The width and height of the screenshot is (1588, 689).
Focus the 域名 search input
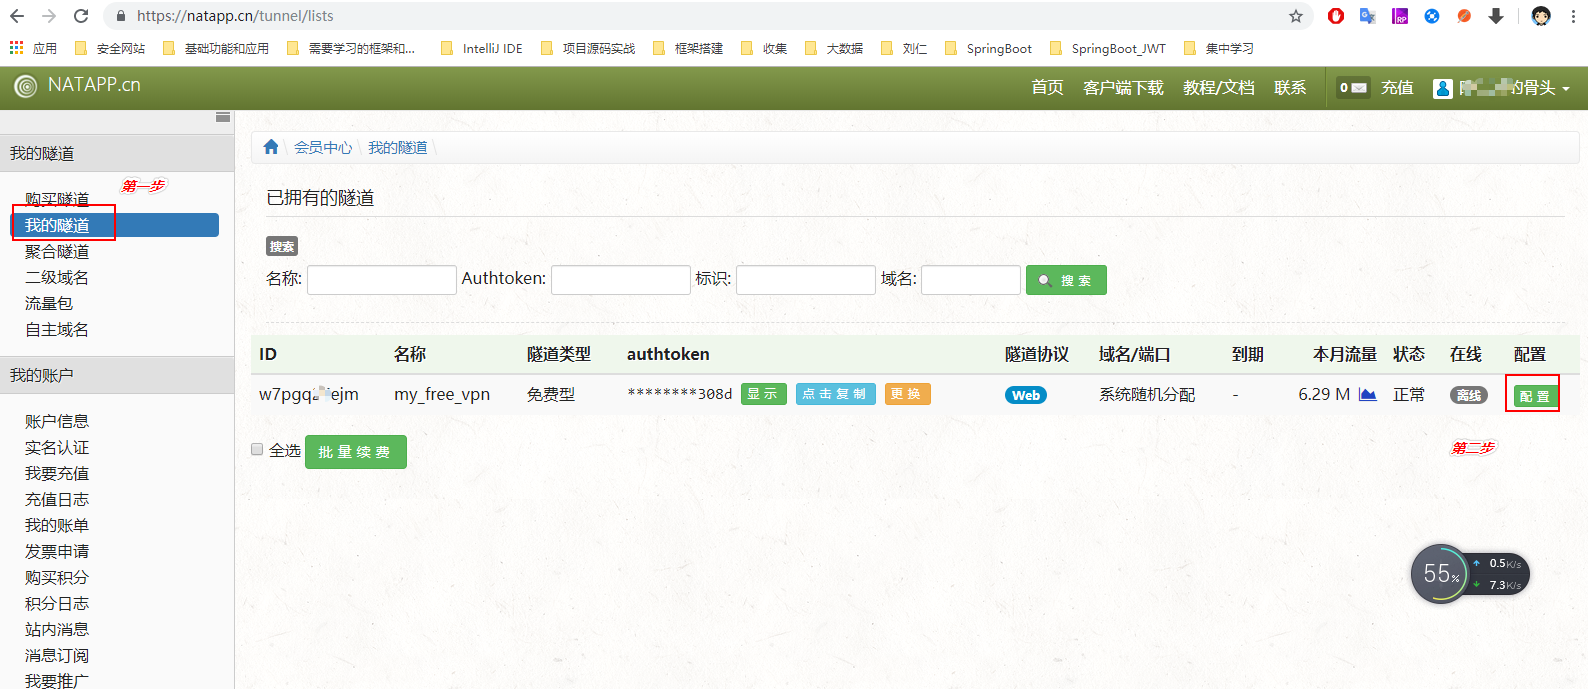pyautogui.click(x=971, y=280)
